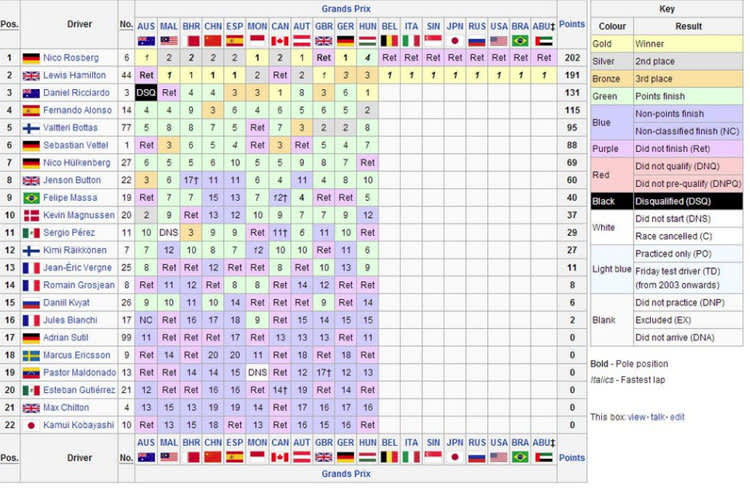Click the Gold colour cell in the key
Viewport: 750px width, 500px height.
click(610, 44)
